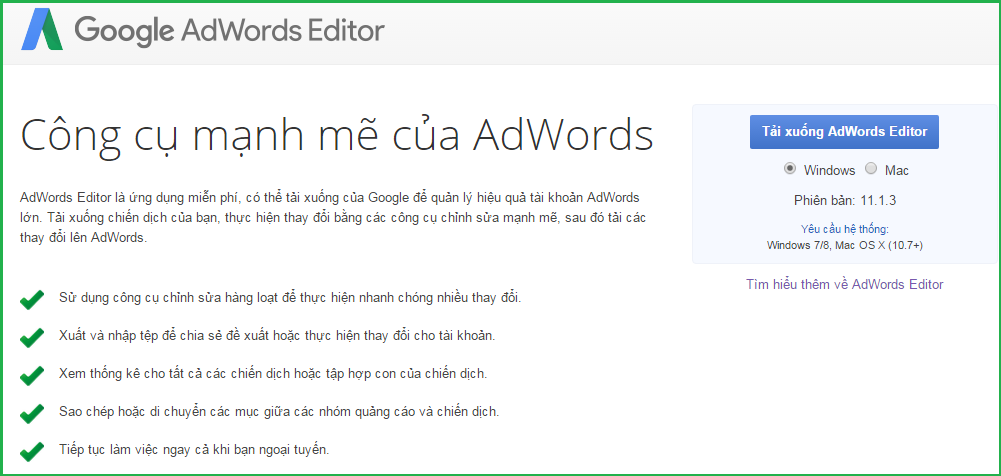1001x476 pixels.
Task: Click the intro paragraph starting "AdWords Editor là ứng dụng"
Action: (x=330, y=217)
